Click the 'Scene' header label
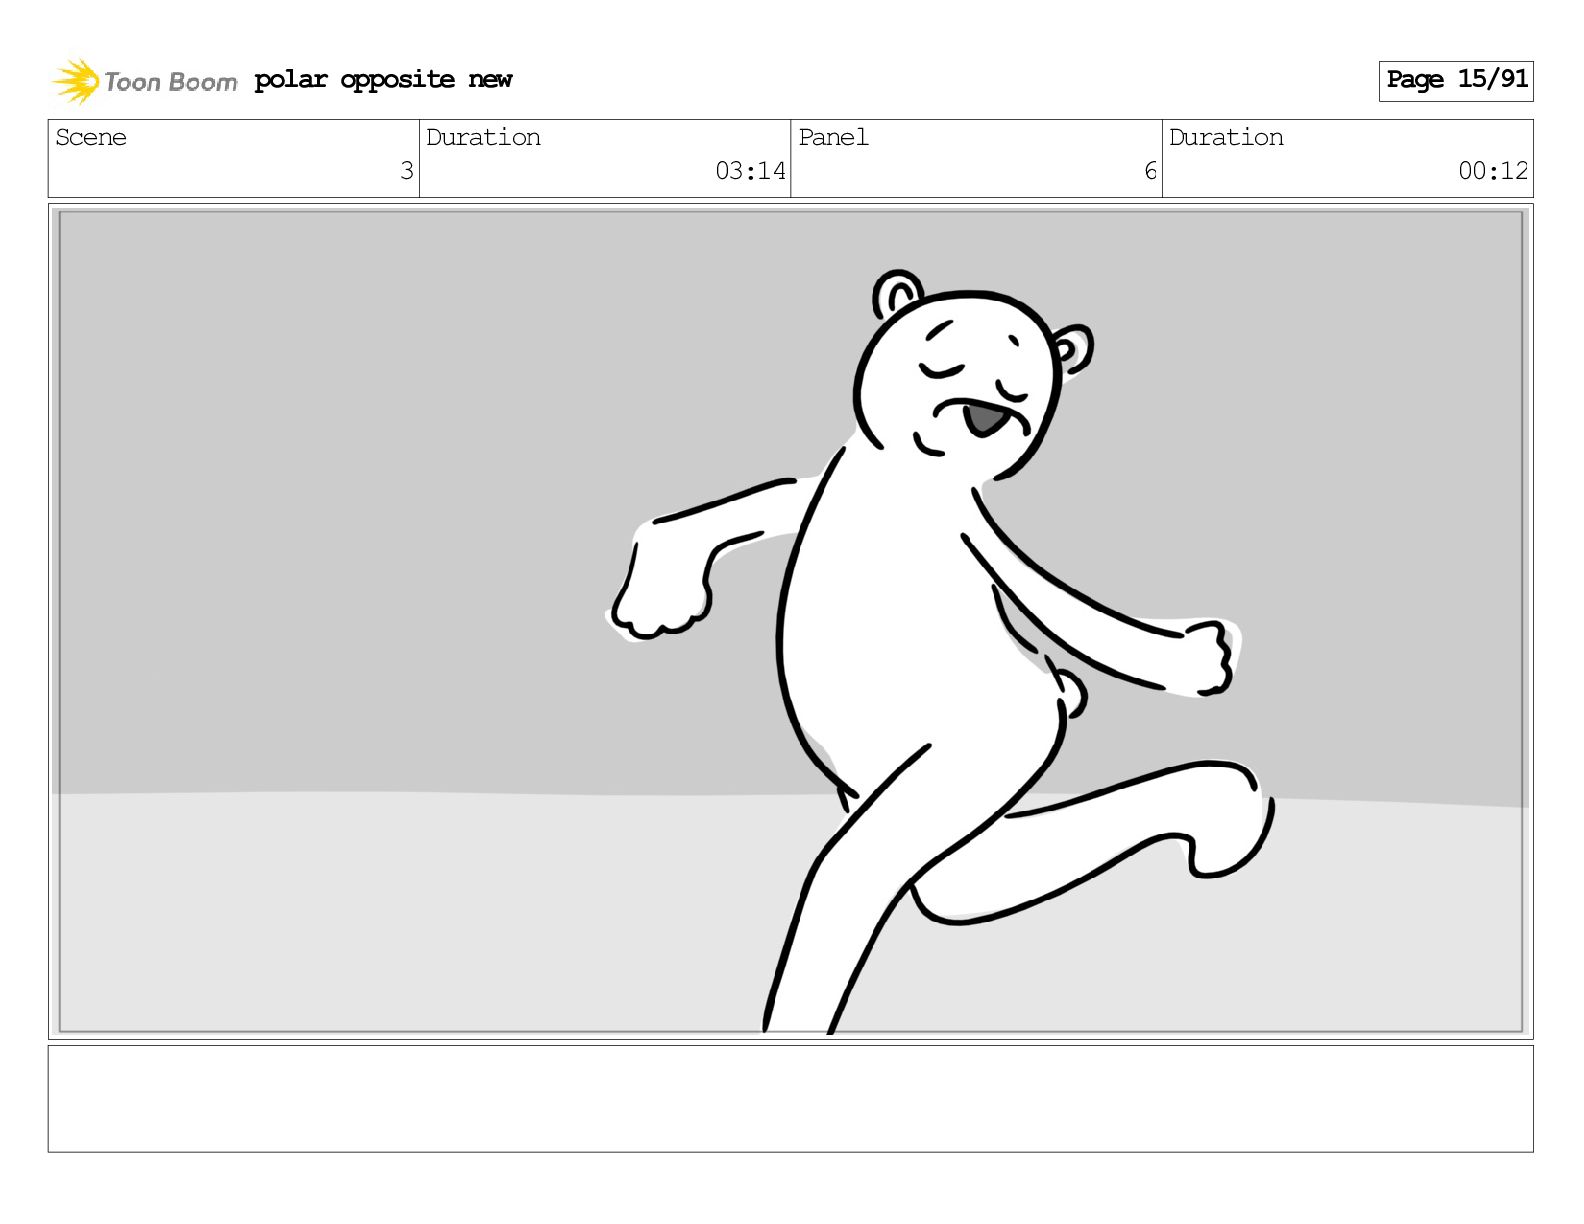Screen dimensions: 1584x1224 [x=91, y=138]
